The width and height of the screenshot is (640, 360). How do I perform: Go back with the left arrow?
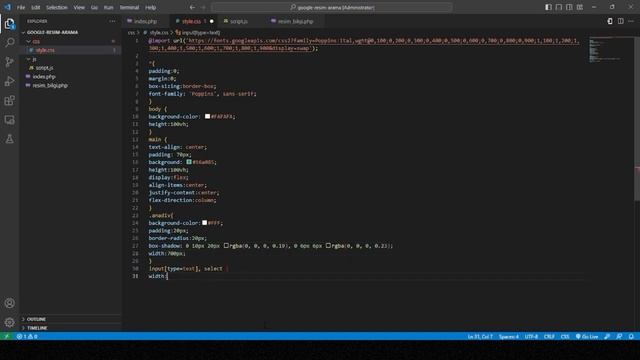pos(192,7)
